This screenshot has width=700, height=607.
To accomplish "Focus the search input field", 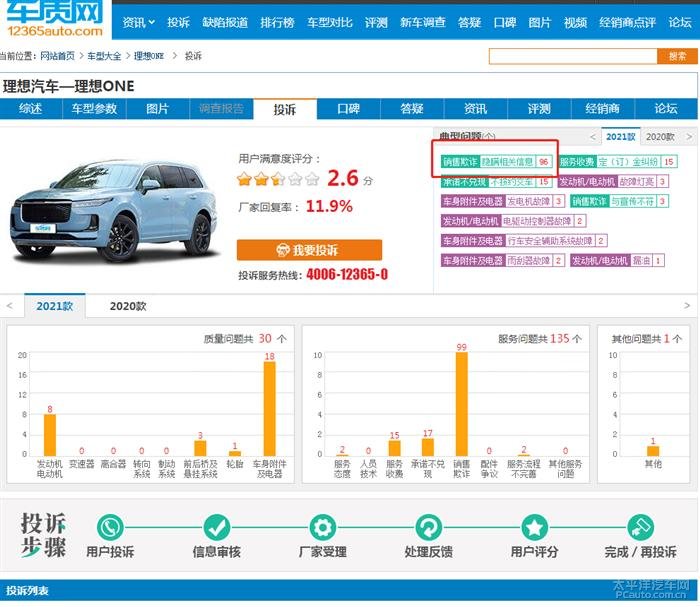I will pyautogui.click(x=573, y=56).
